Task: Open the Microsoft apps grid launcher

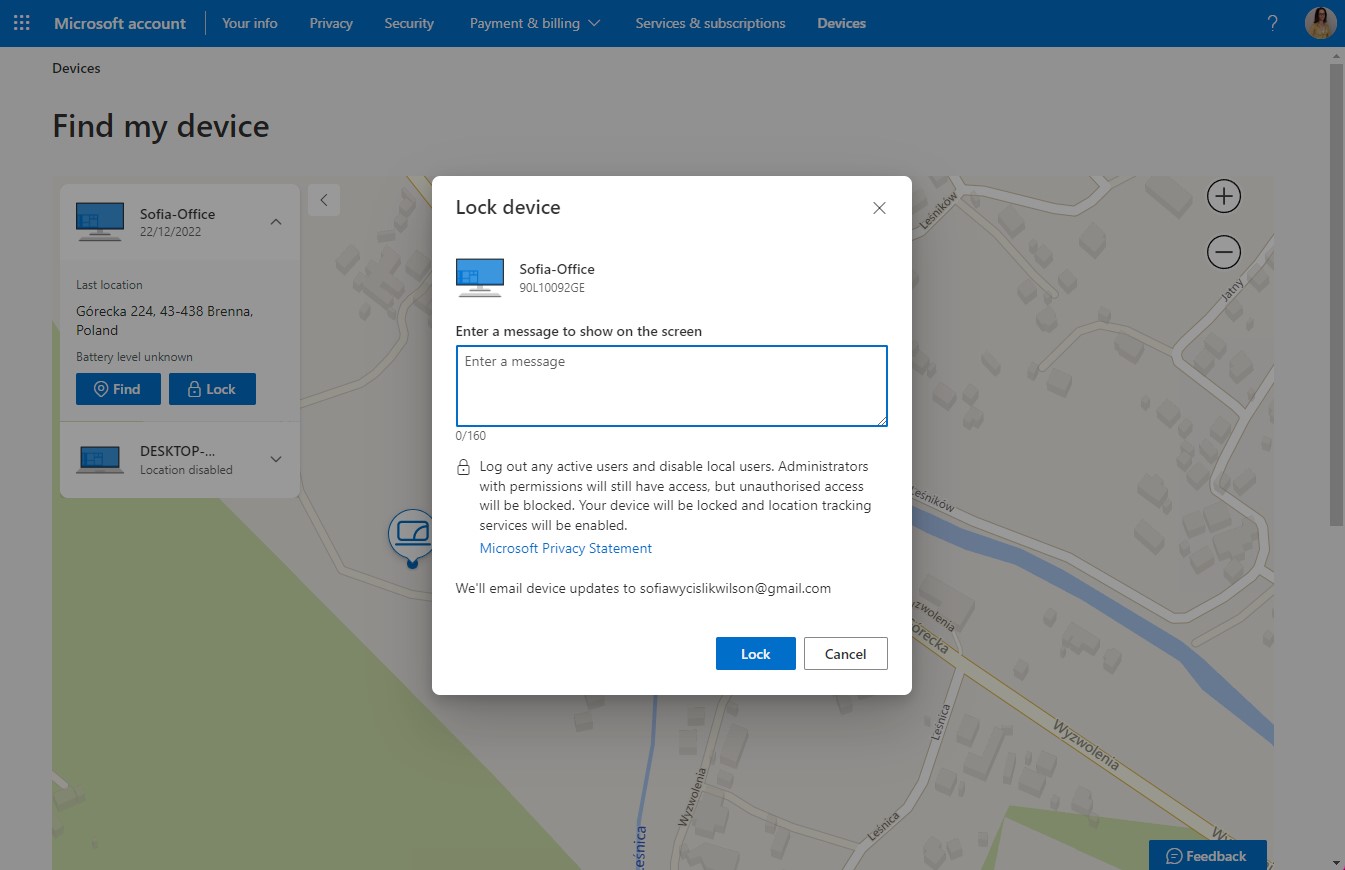Action: (x=21, y=23)
